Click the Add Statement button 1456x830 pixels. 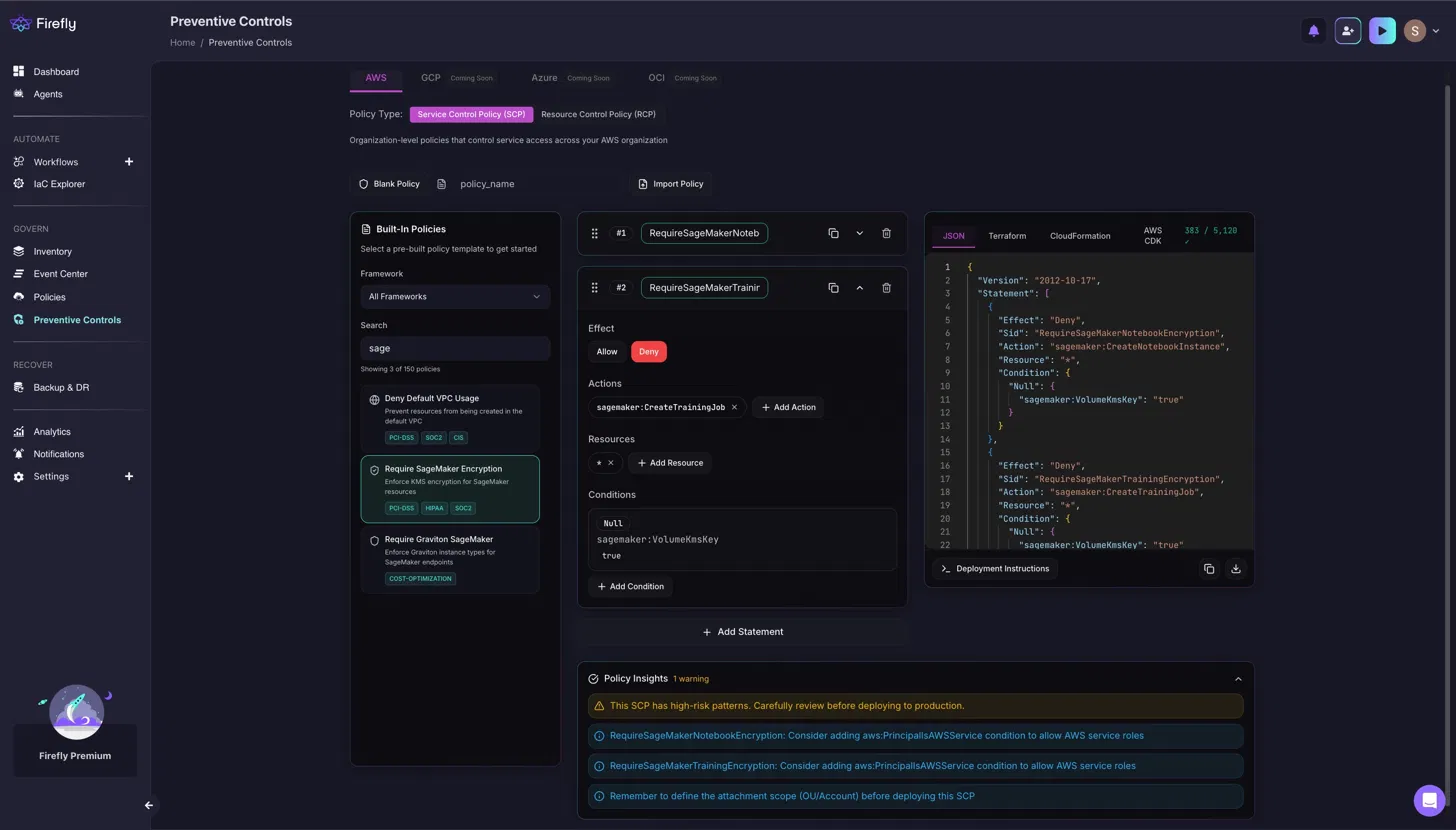pyautogui.click(x=742, y=632)
